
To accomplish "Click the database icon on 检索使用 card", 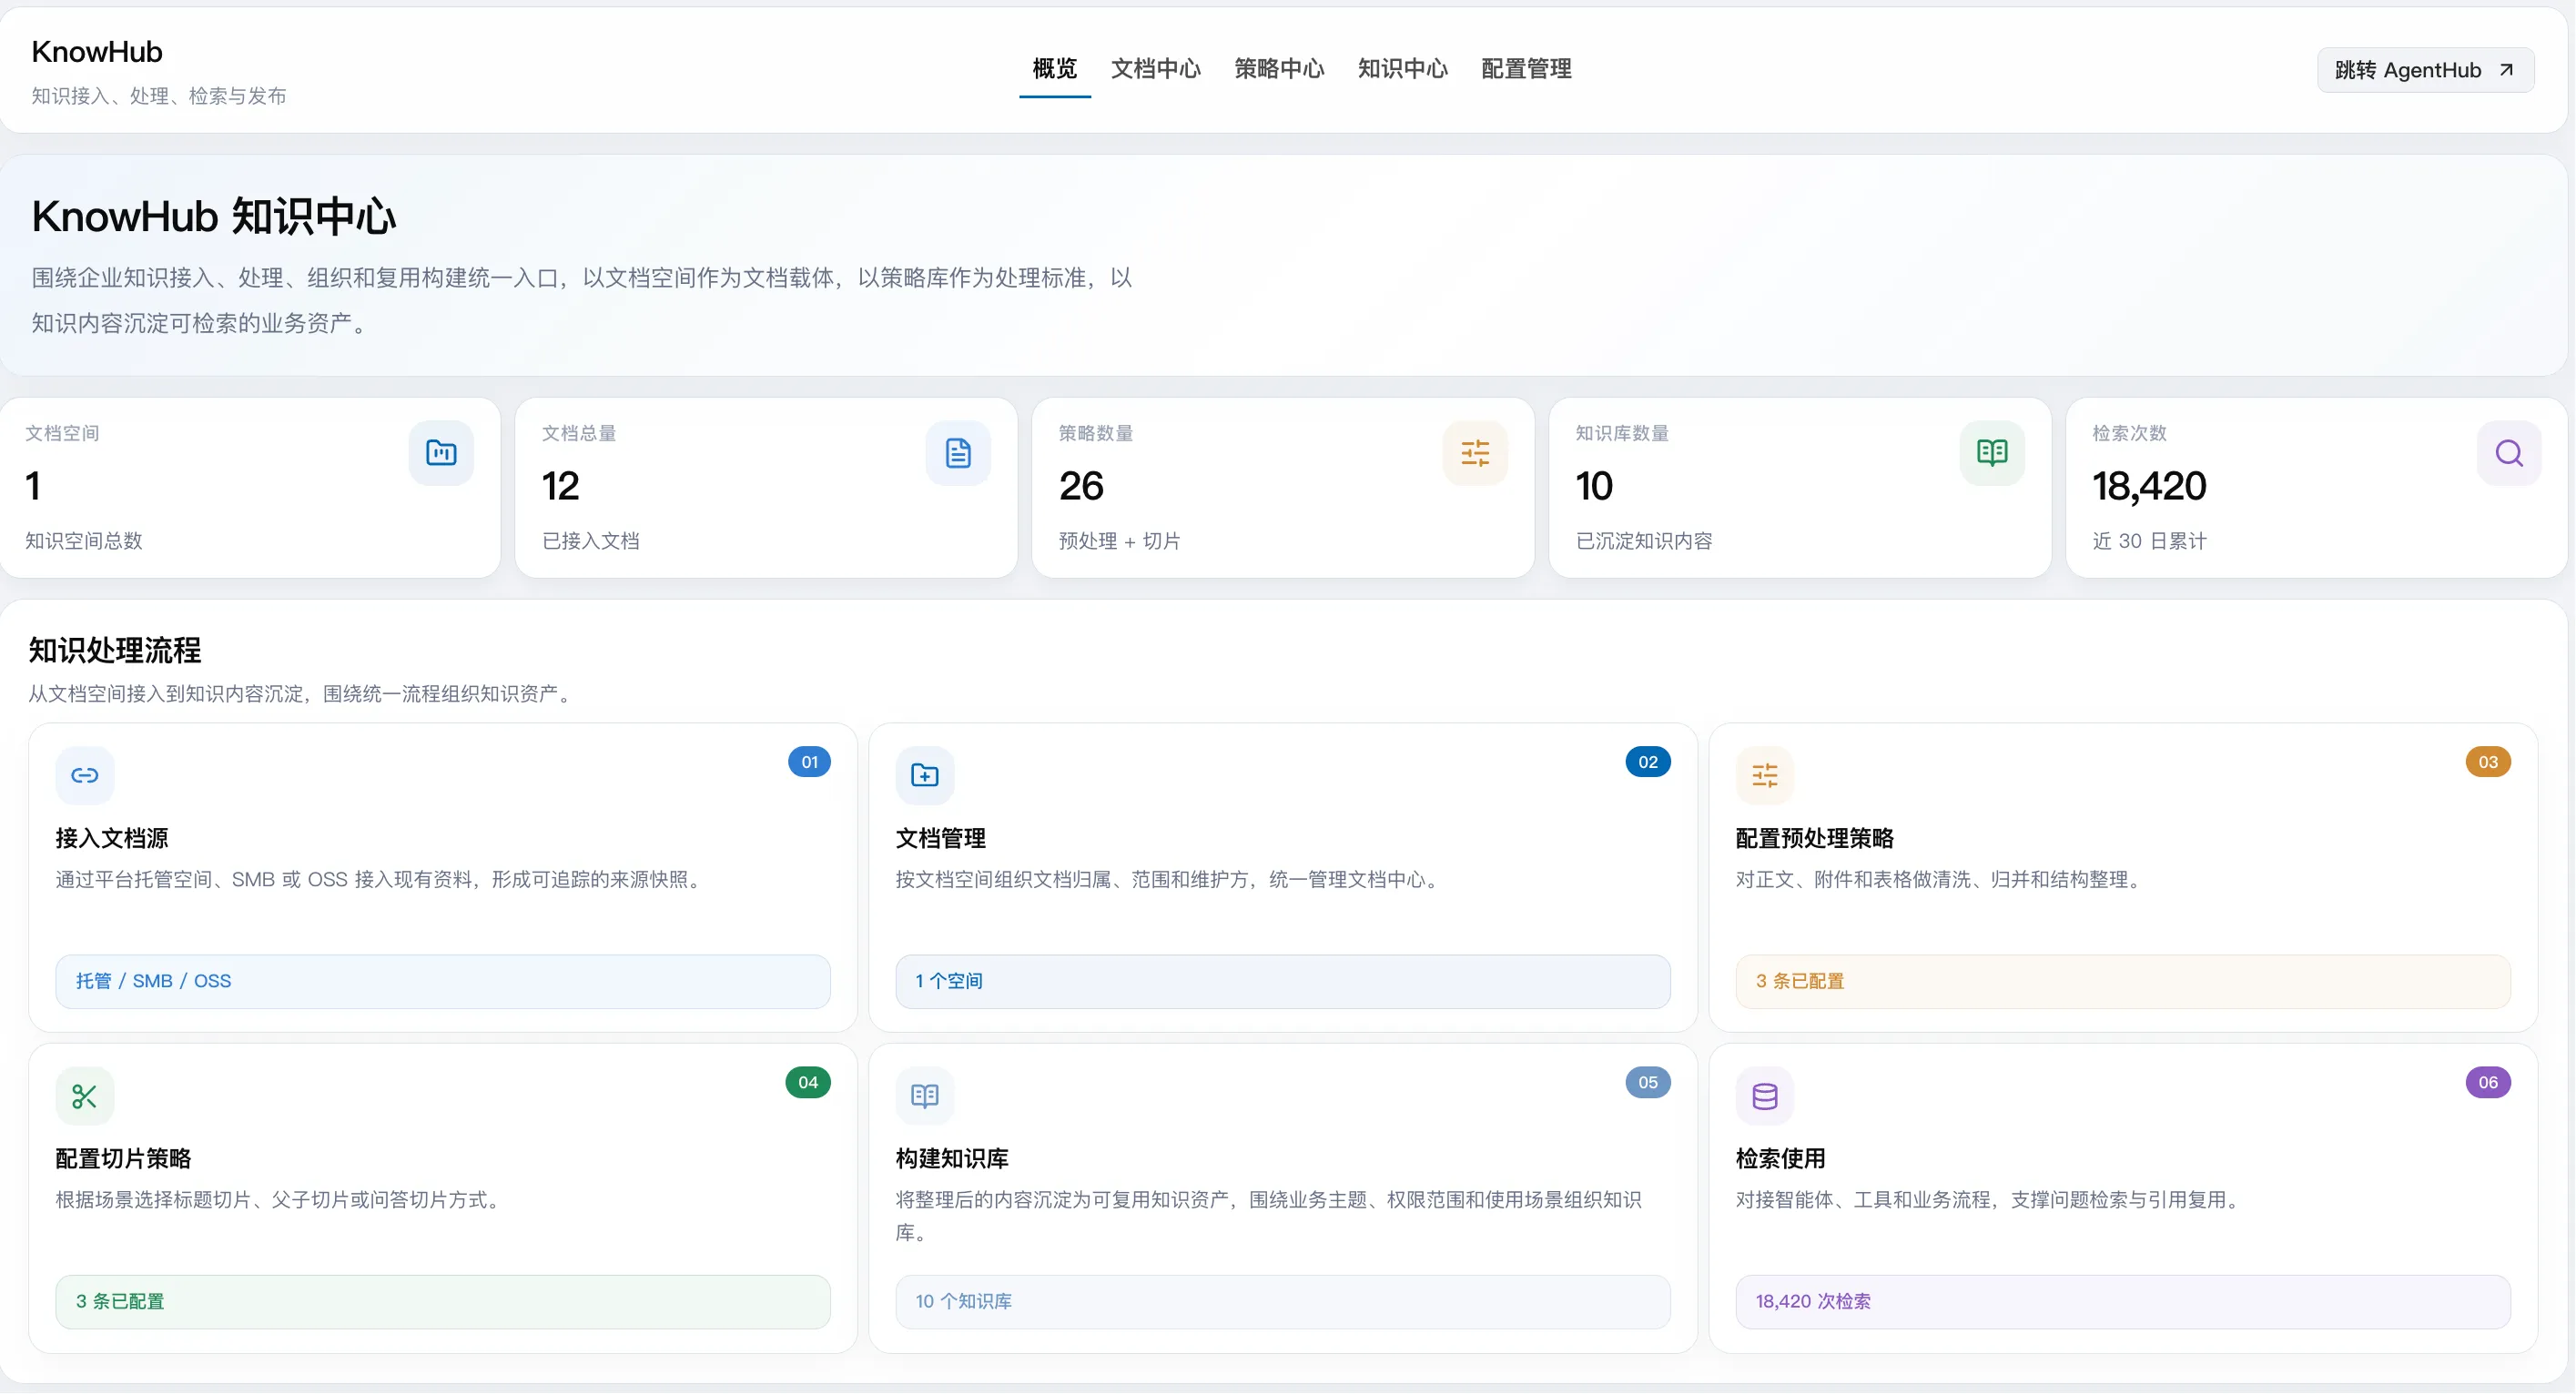I will pos(1765,1096).
